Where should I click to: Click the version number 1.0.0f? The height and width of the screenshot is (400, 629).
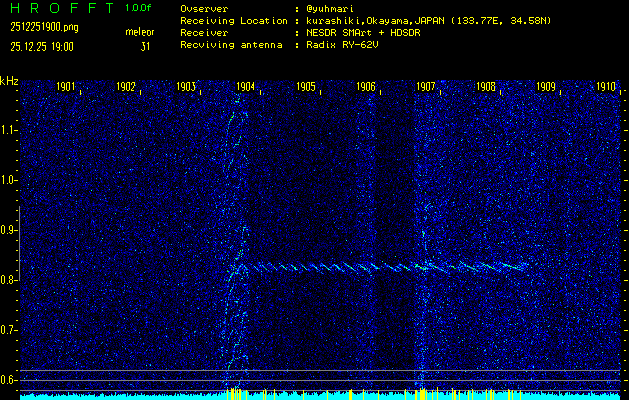pos(138,8)
